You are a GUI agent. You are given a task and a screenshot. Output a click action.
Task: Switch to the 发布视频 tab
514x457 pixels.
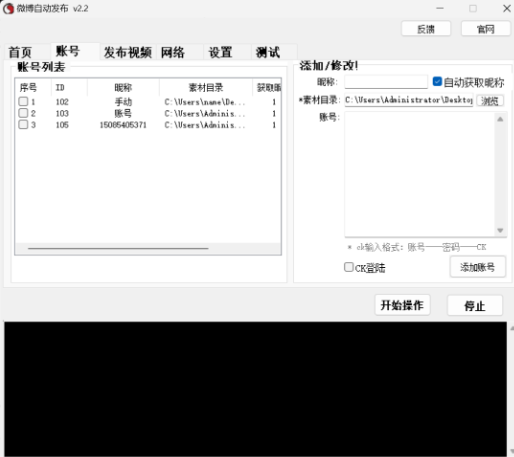point(128,52)
